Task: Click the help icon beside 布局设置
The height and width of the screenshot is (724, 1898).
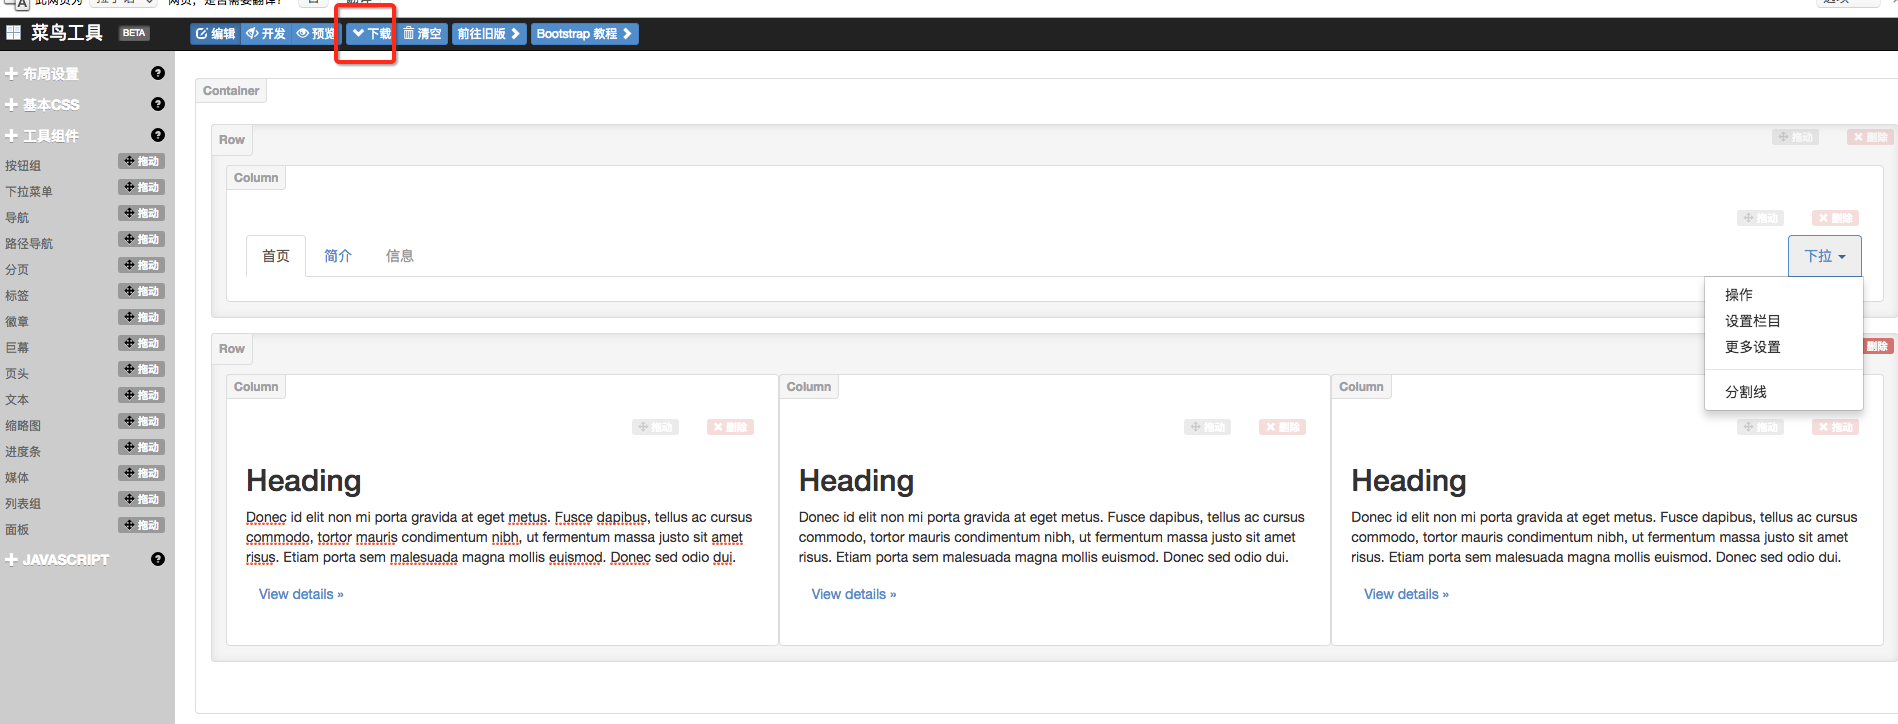Action: [x=157, y=73]
